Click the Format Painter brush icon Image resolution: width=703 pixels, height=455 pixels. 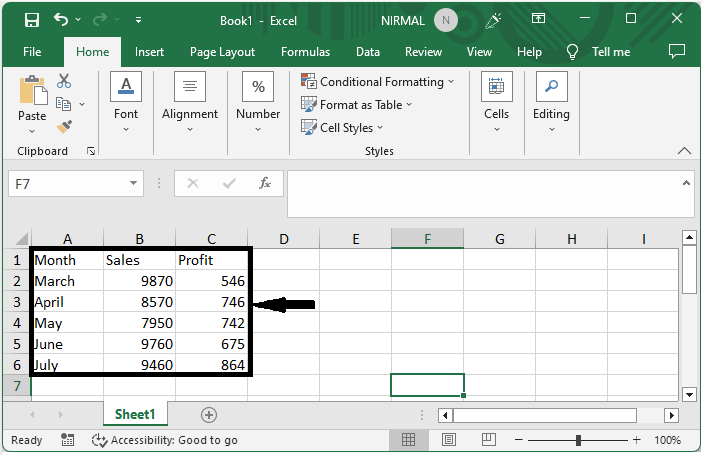tap(64, 127)
